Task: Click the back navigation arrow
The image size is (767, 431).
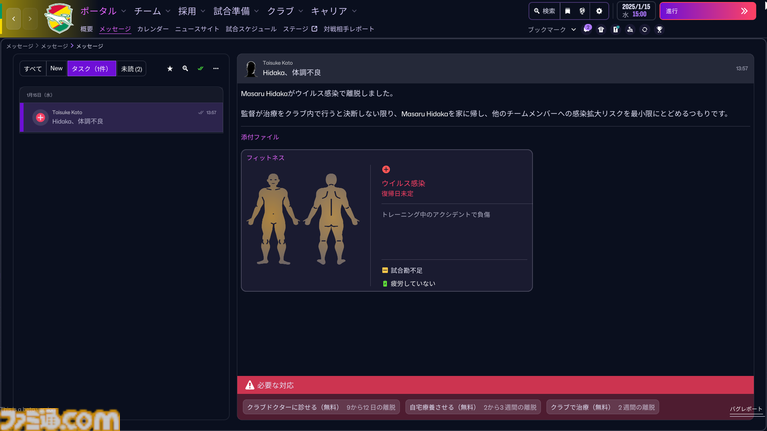Action: coord(14,19)
